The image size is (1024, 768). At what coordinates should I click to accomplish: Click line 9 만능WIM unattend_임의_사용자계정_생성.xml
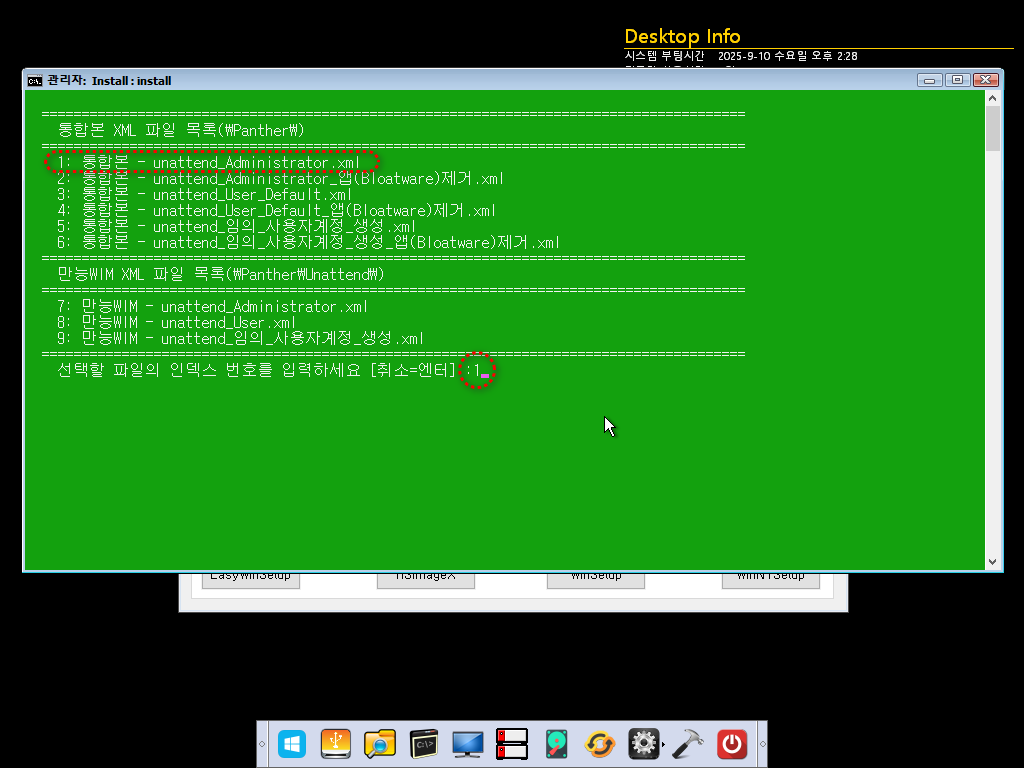(240, 339)
